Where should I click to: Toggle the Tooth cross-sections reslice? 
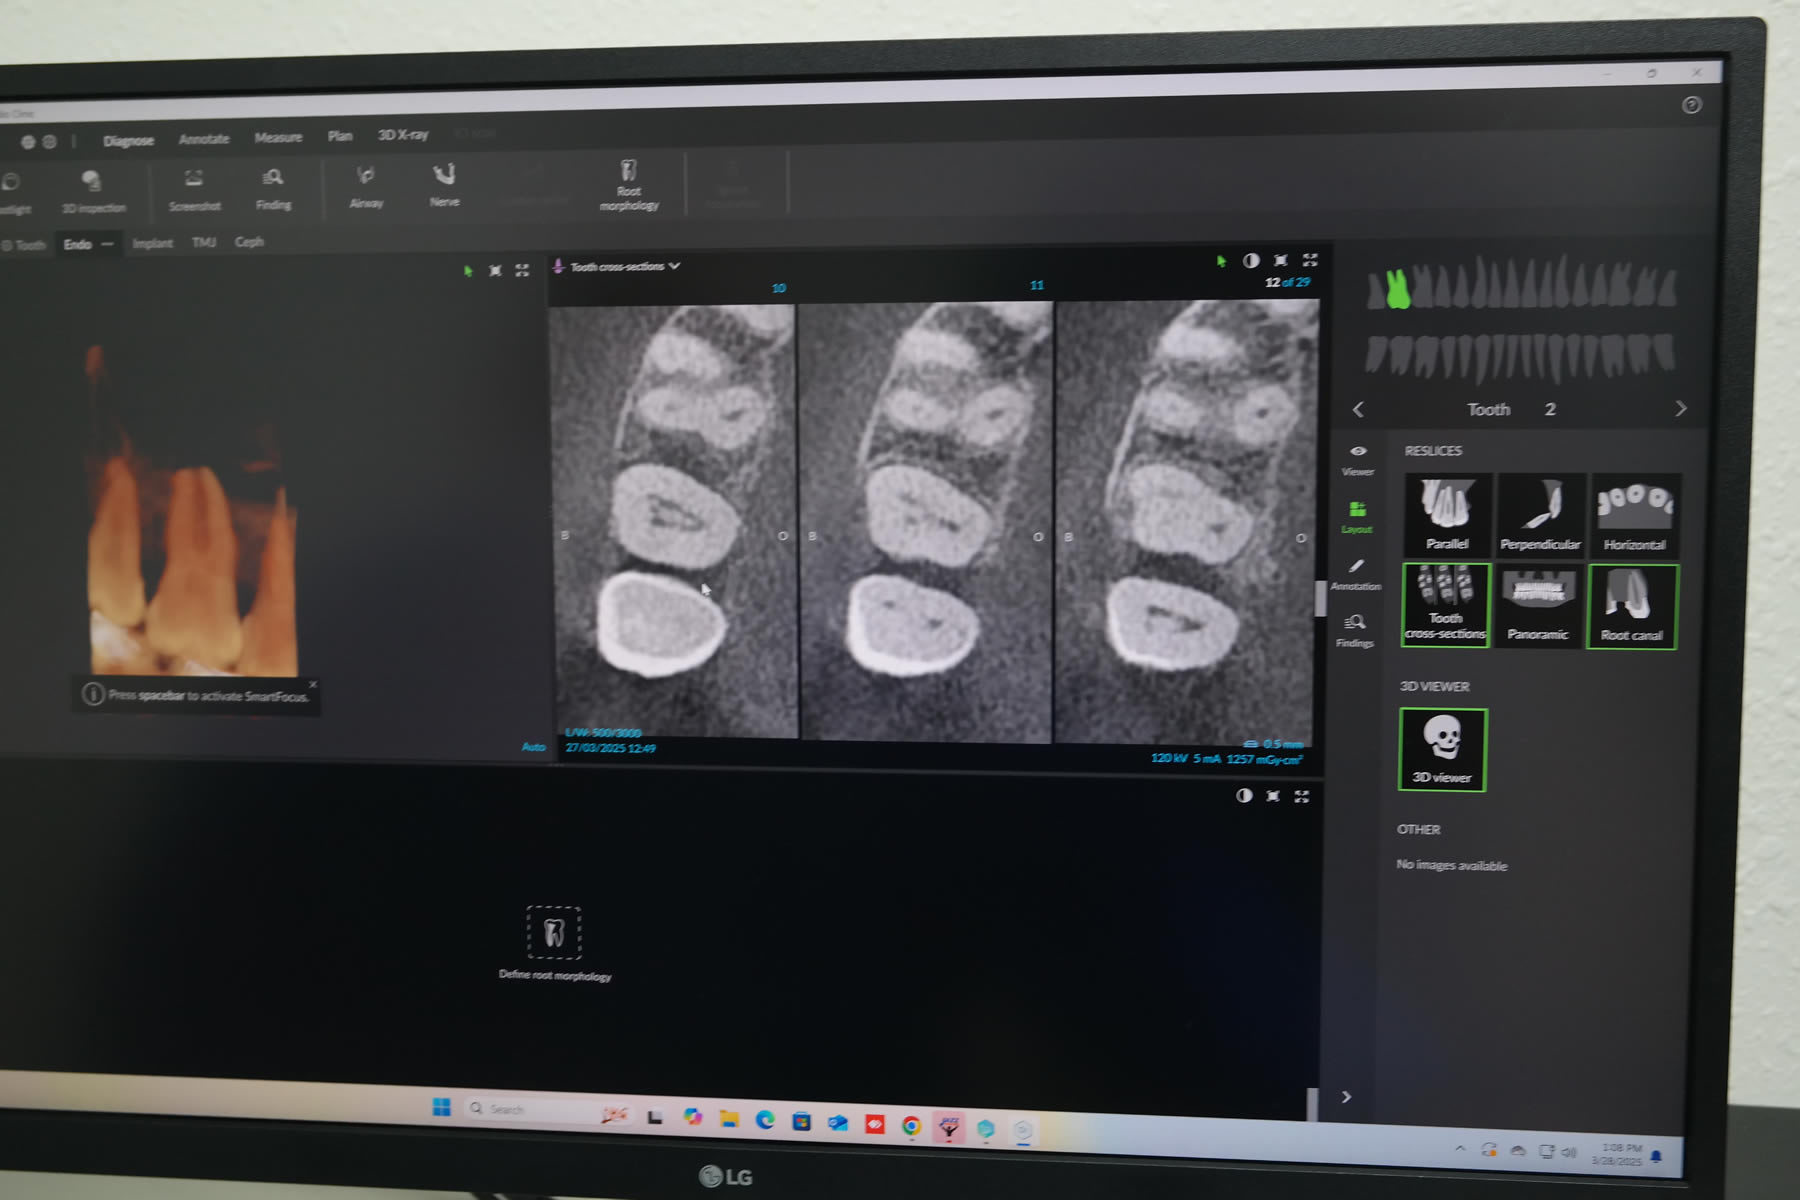tap(1445, 605)
